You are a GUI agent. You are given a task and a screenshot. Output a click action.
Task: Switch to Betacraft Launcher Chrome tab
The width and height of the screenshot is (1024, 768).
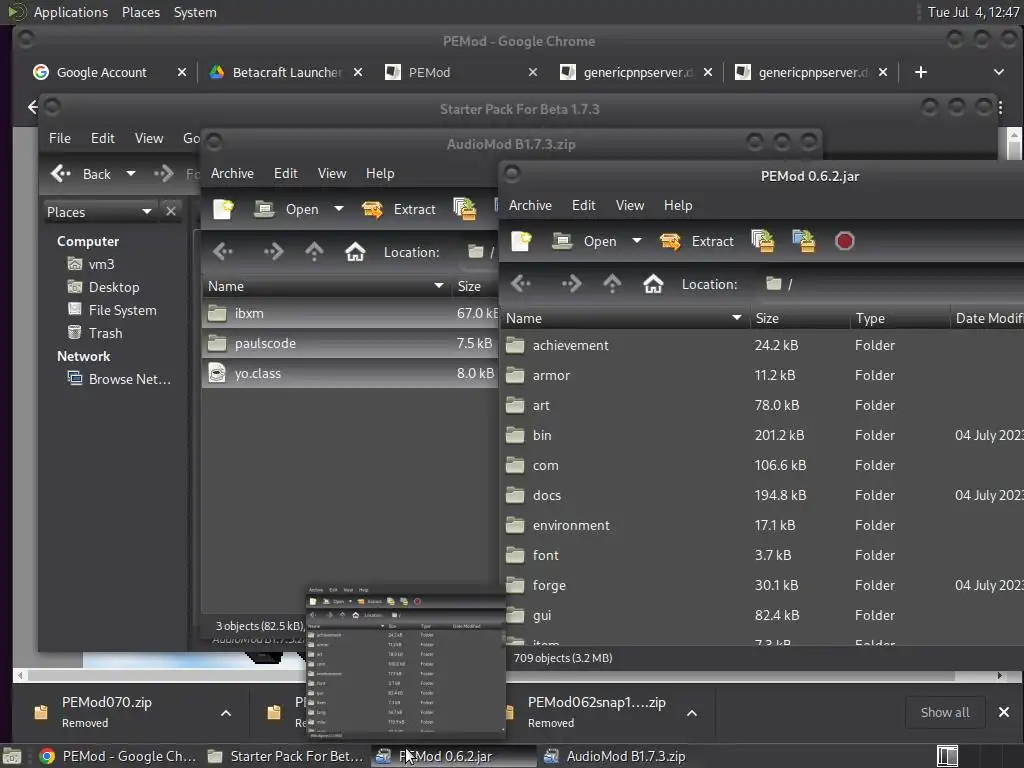284,72
